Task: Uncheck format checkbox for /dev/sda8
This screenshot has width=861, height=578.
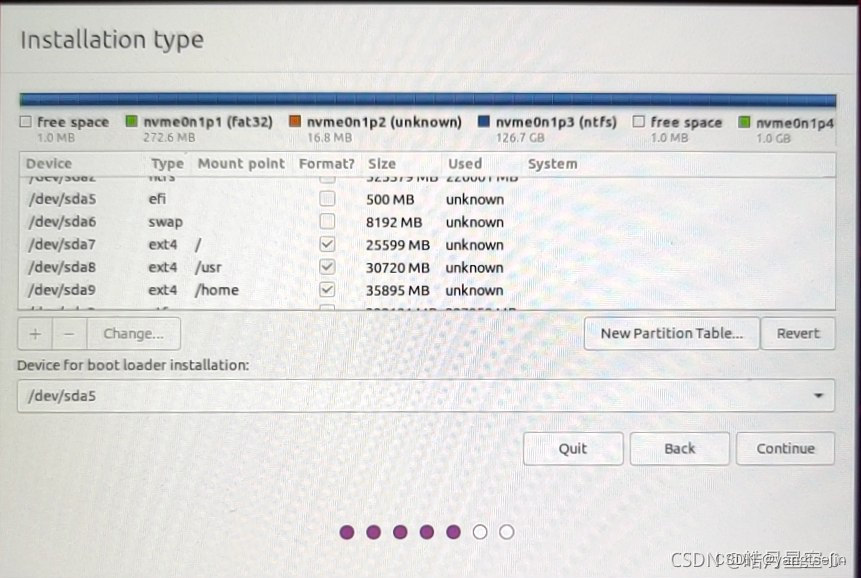Action: (327, 267)
